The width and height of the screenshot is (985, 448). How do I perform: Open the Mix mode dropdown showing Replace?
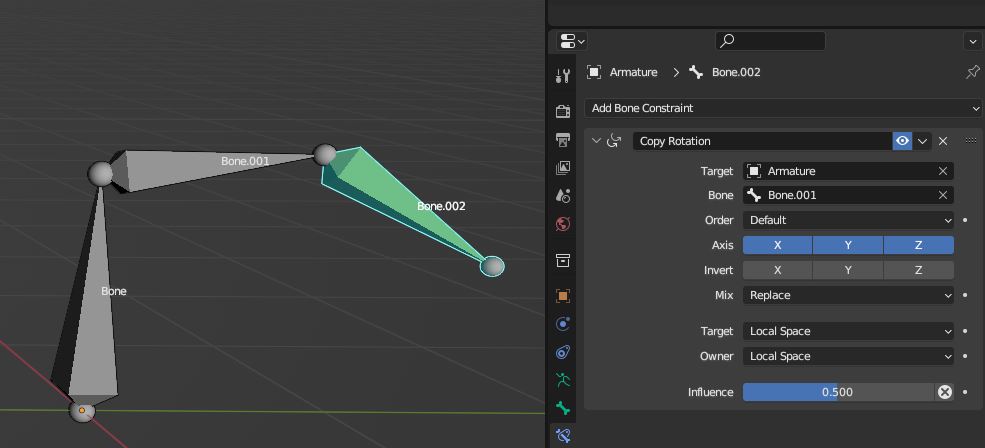848,295
